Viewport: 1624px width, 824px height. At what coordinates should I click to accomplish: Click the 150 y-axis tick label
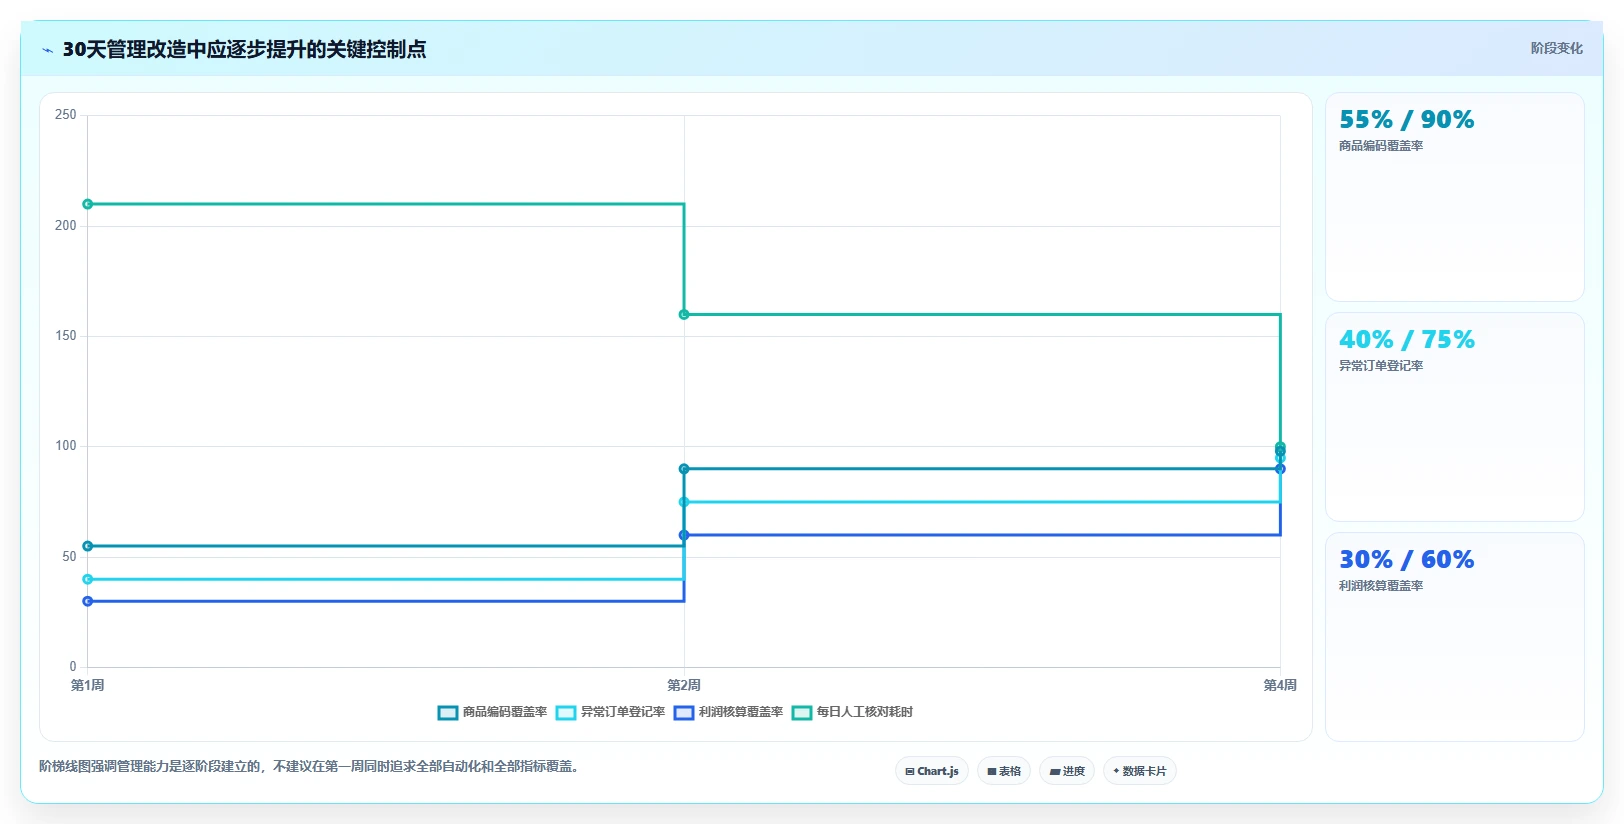tap(66, 336)
